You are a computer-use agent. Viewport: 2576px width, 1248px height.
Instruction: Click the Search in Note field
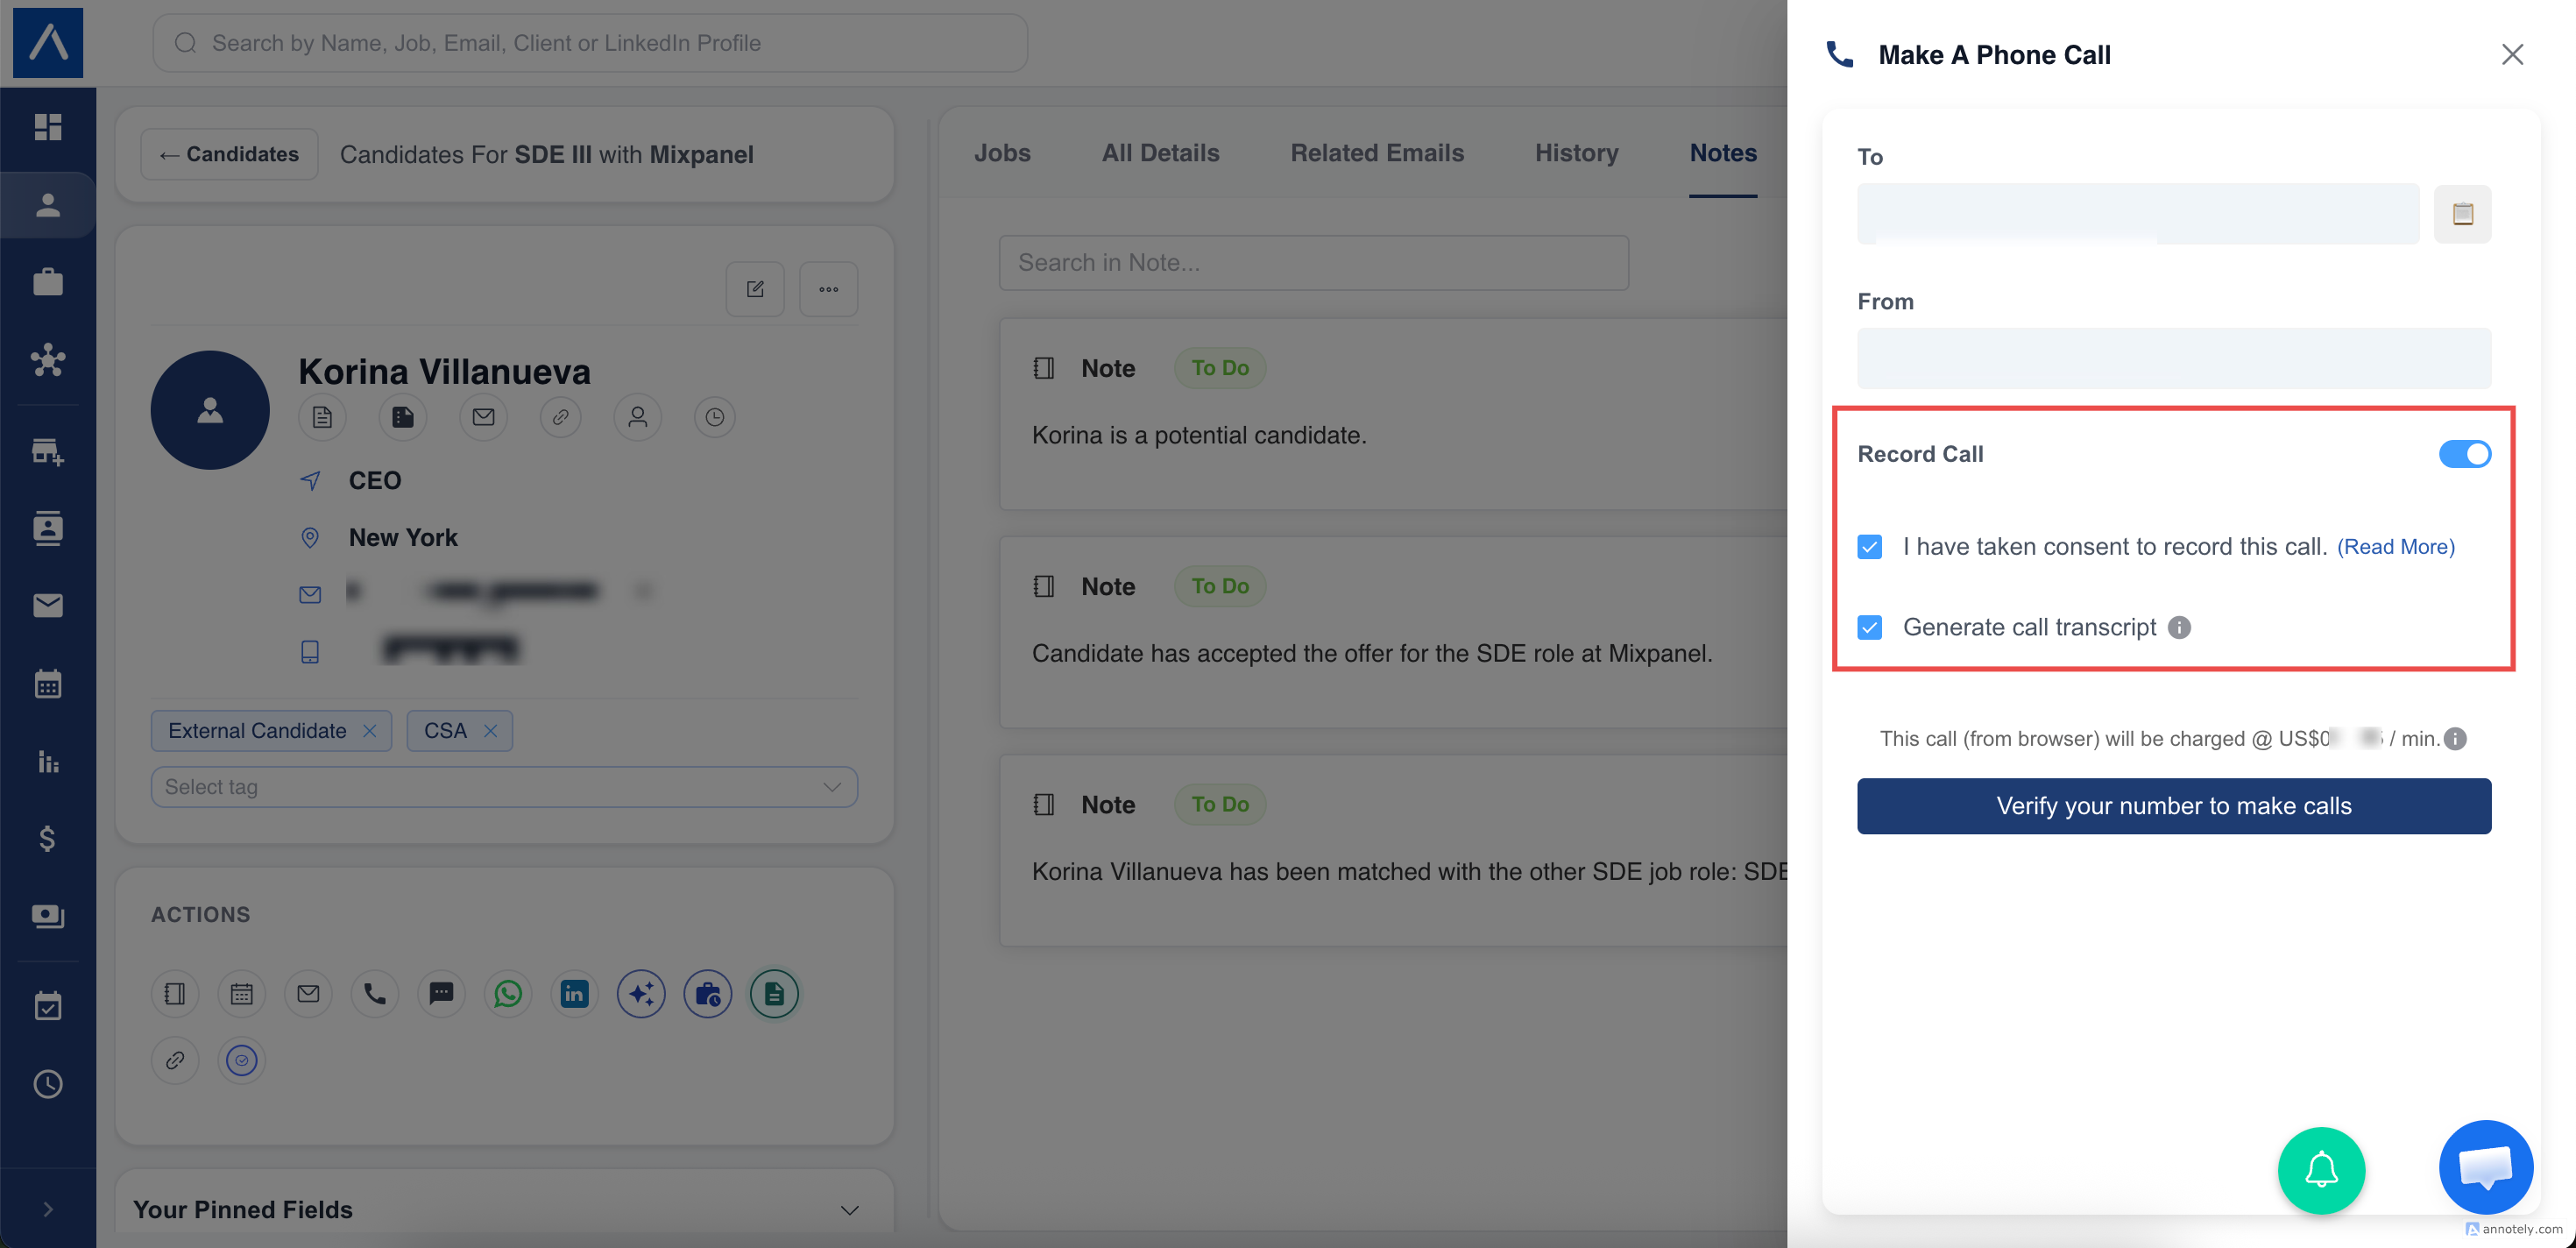(x=1314, y=263)
